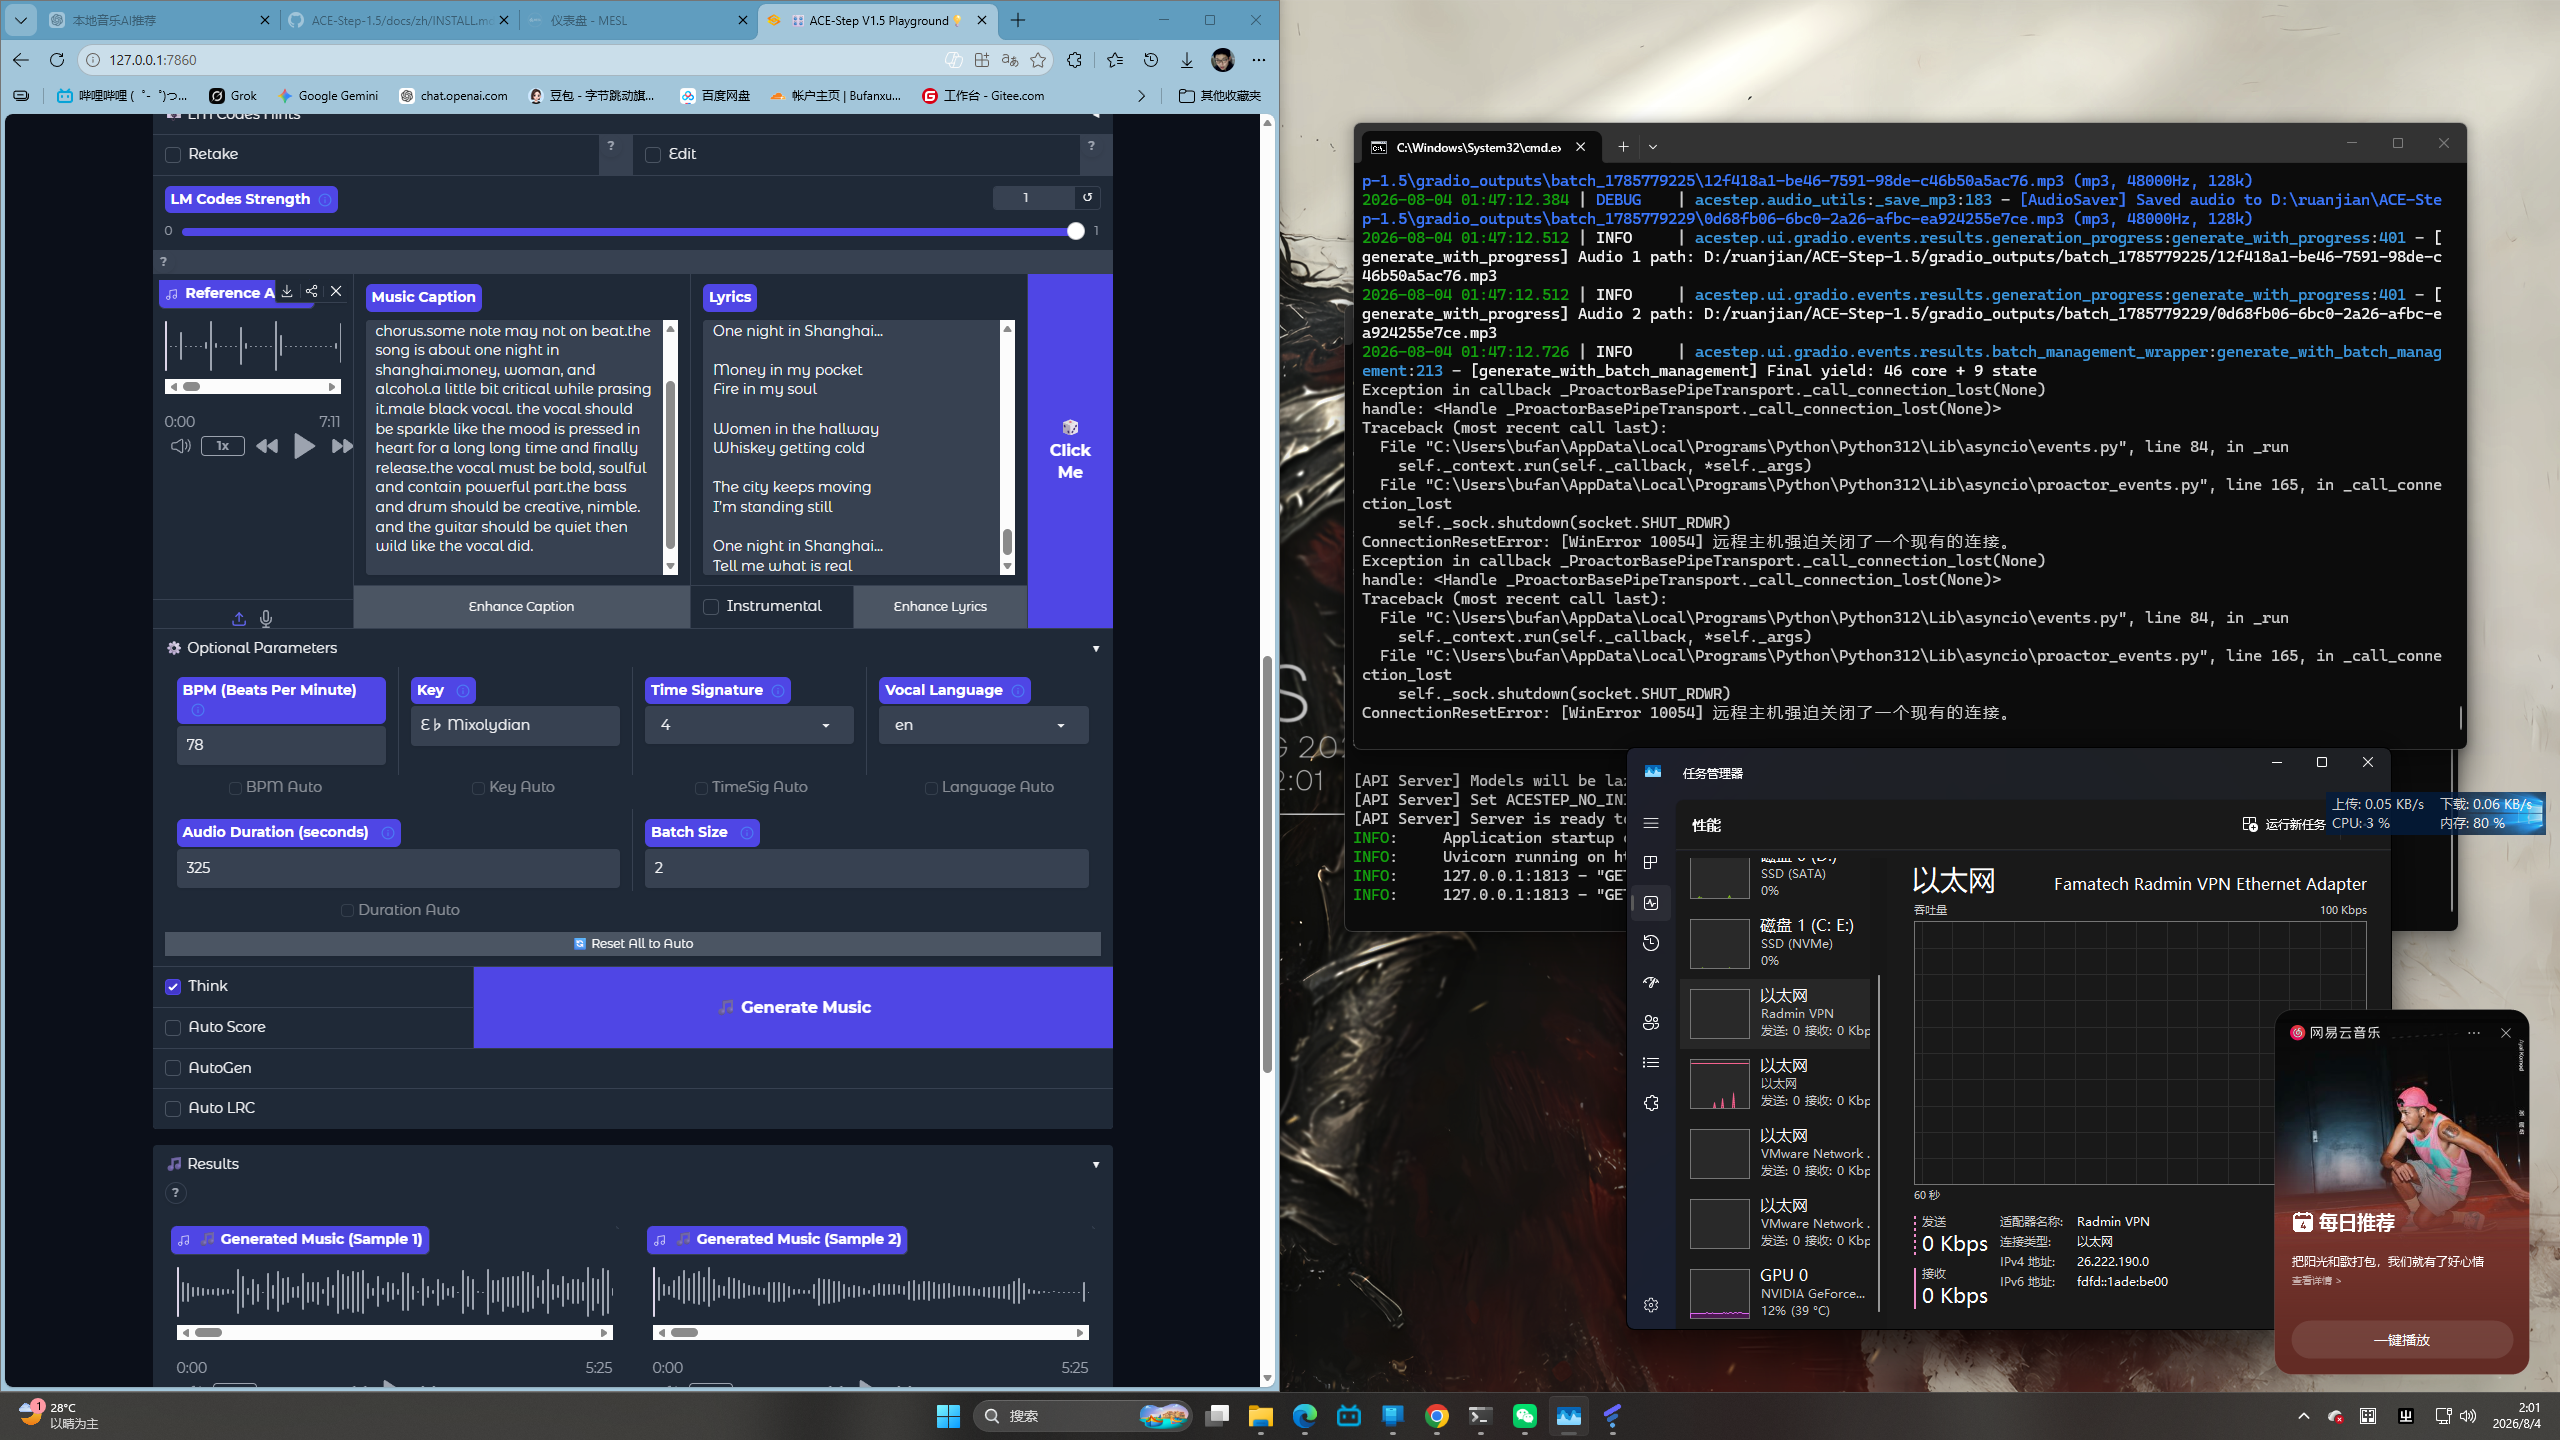Check the BPM Auto checkbox
Image resolution: width=2560 pixels, height=1440 pixels.
pyautogui.click(x=235, y=788)
